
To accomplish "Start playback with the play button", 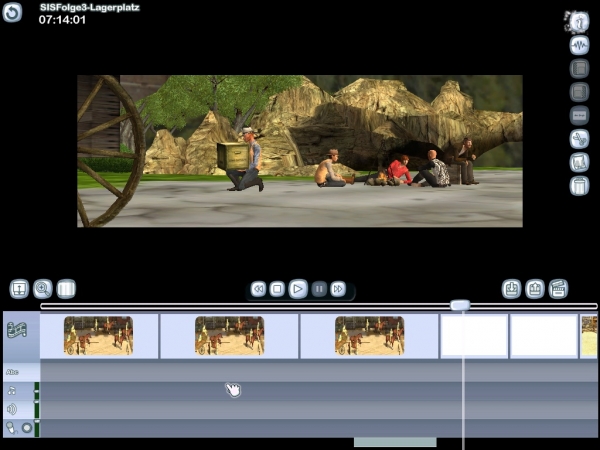I will tap(298, 289).
